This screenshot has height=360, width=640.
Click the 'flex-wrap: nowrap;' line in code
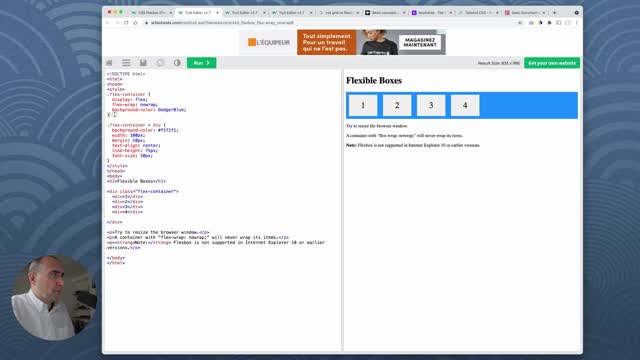135,104
